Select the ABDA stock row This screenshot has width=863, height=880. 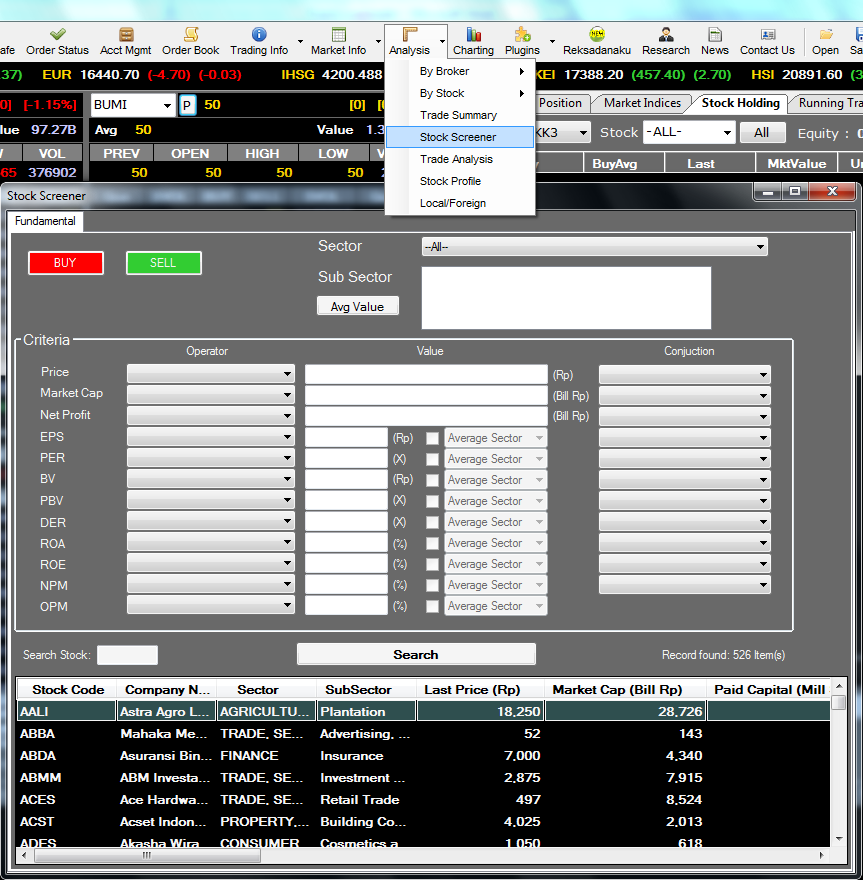point(424,756)
